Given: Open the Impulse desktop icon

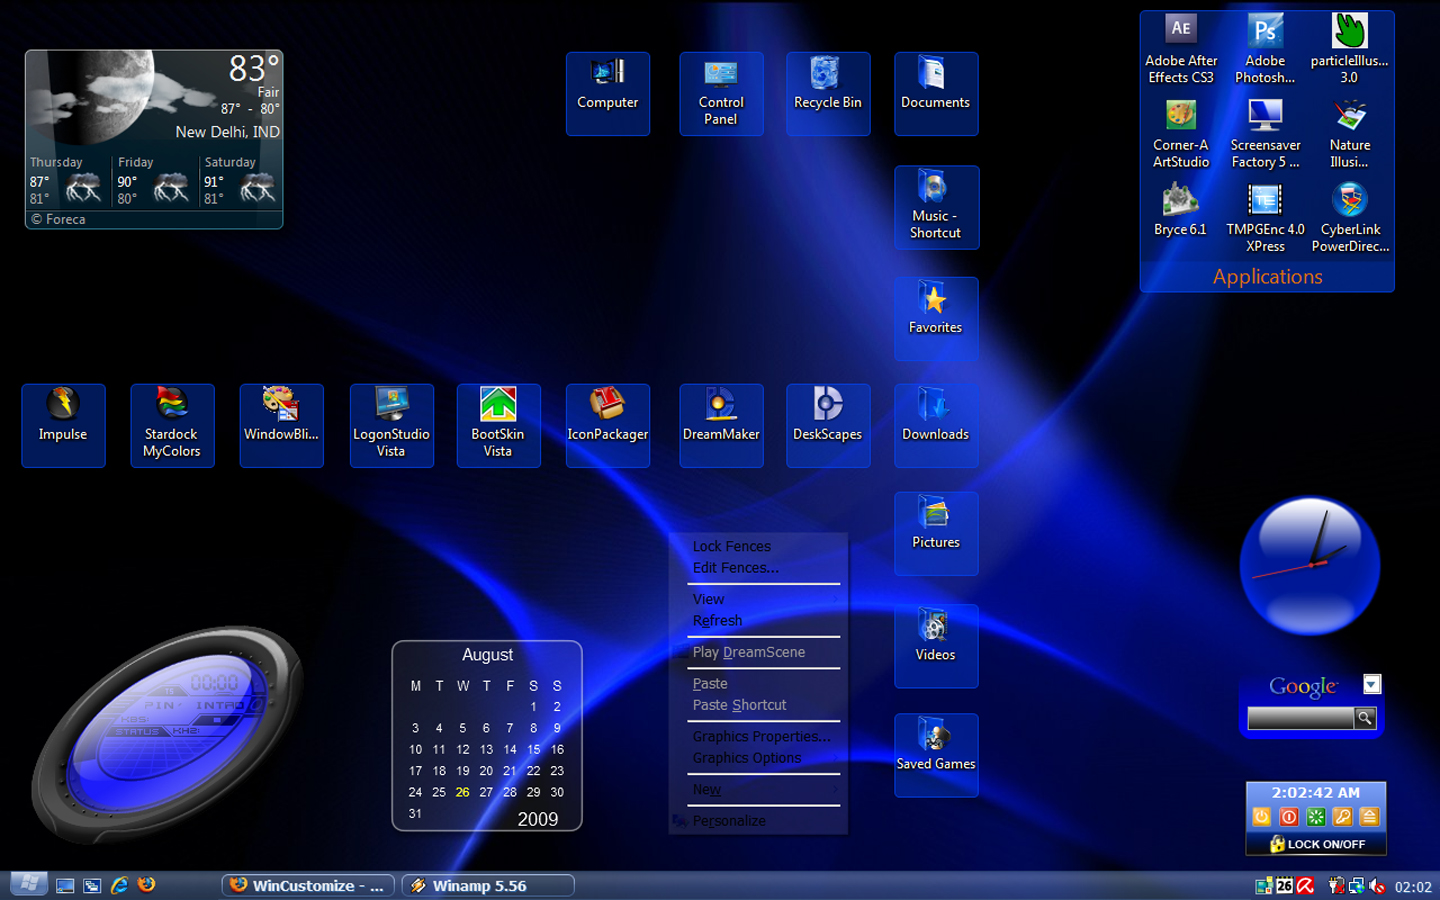Looking at the screenshot, I should tap(63, 425).
